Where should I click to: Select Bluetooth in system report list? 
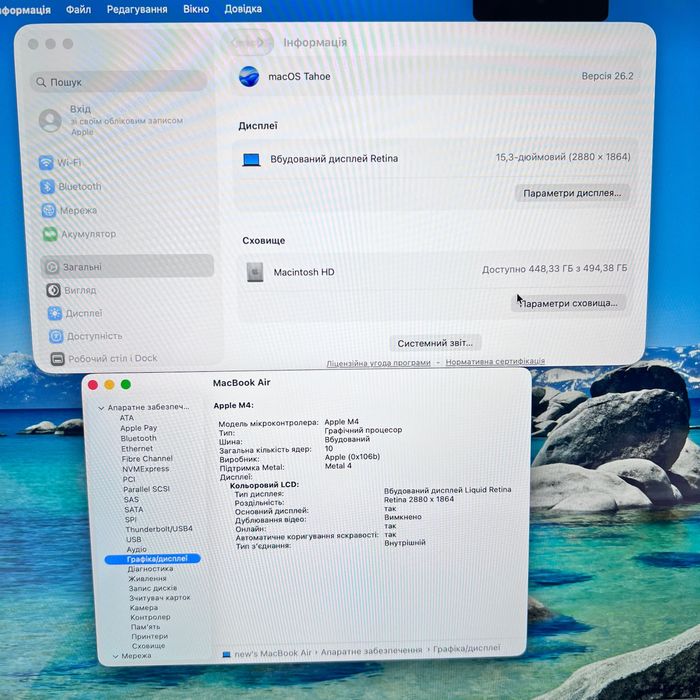point(138,438)
